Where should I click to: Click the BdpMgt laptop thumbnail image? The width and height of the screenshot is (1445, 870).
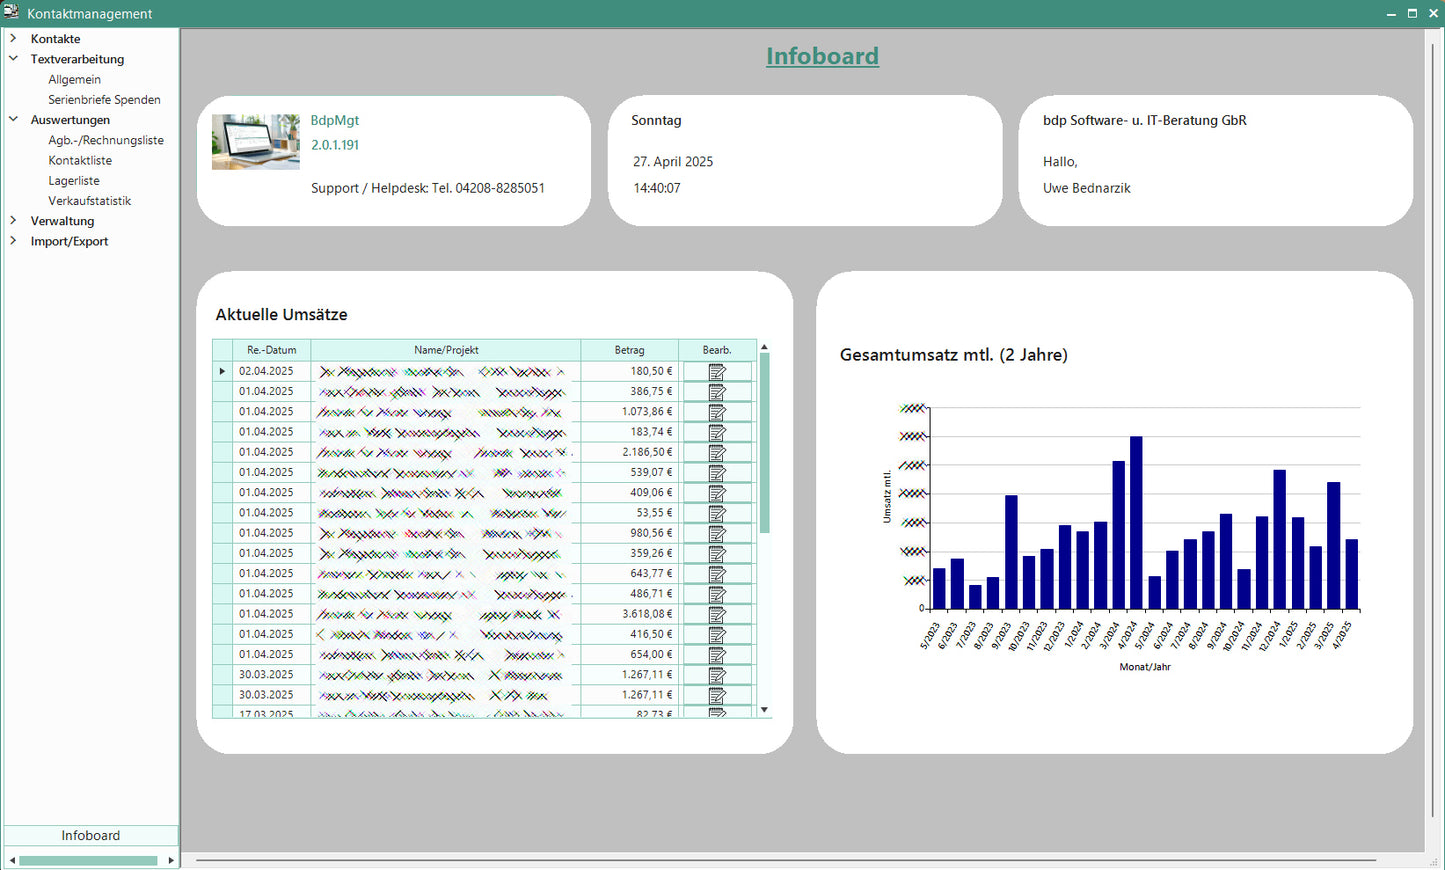pos(256,141)
